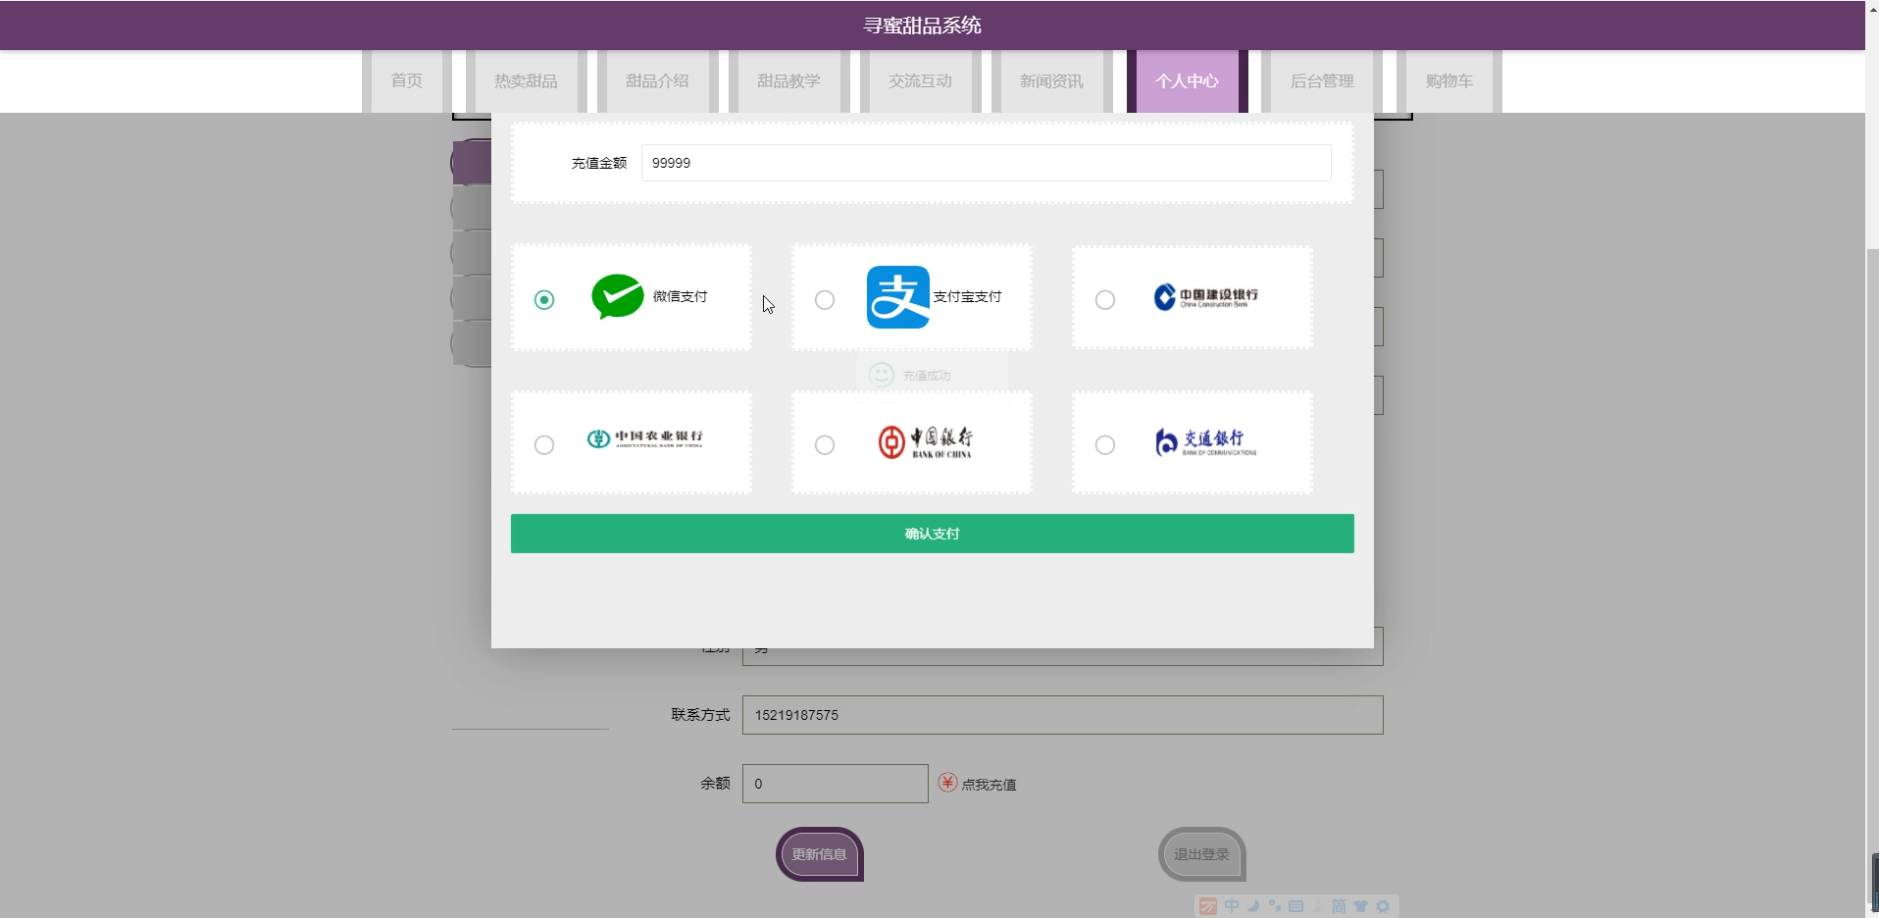Click the yen recharge icon

947,782
